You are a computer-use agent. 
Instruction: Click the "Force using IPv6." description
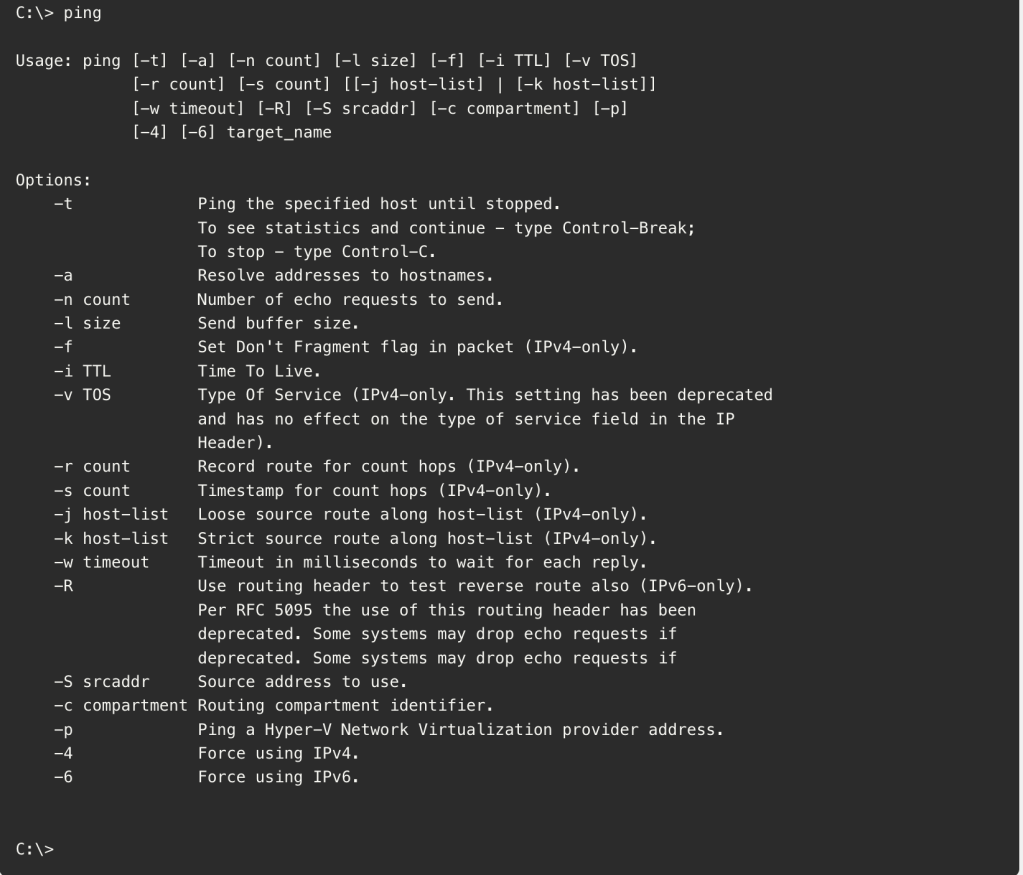[278, 777]
